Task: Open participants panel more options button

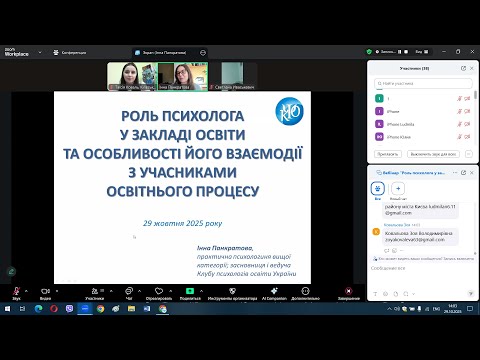Action: 469,154
